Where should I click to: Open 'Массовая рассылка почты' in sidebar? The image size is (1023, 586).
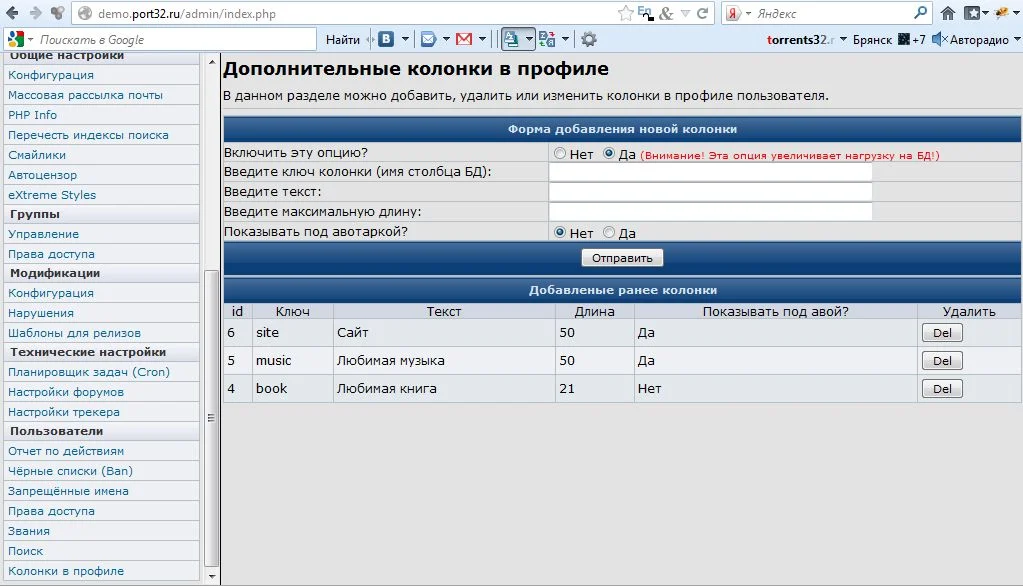click(85, 95)
